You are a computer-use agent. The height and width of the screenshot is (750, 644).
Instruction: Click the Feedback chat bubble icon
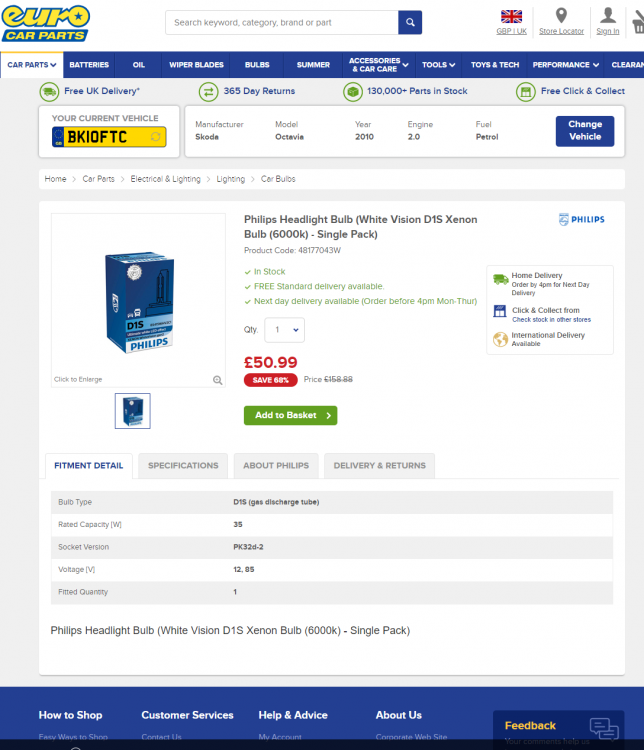point(604,729)
